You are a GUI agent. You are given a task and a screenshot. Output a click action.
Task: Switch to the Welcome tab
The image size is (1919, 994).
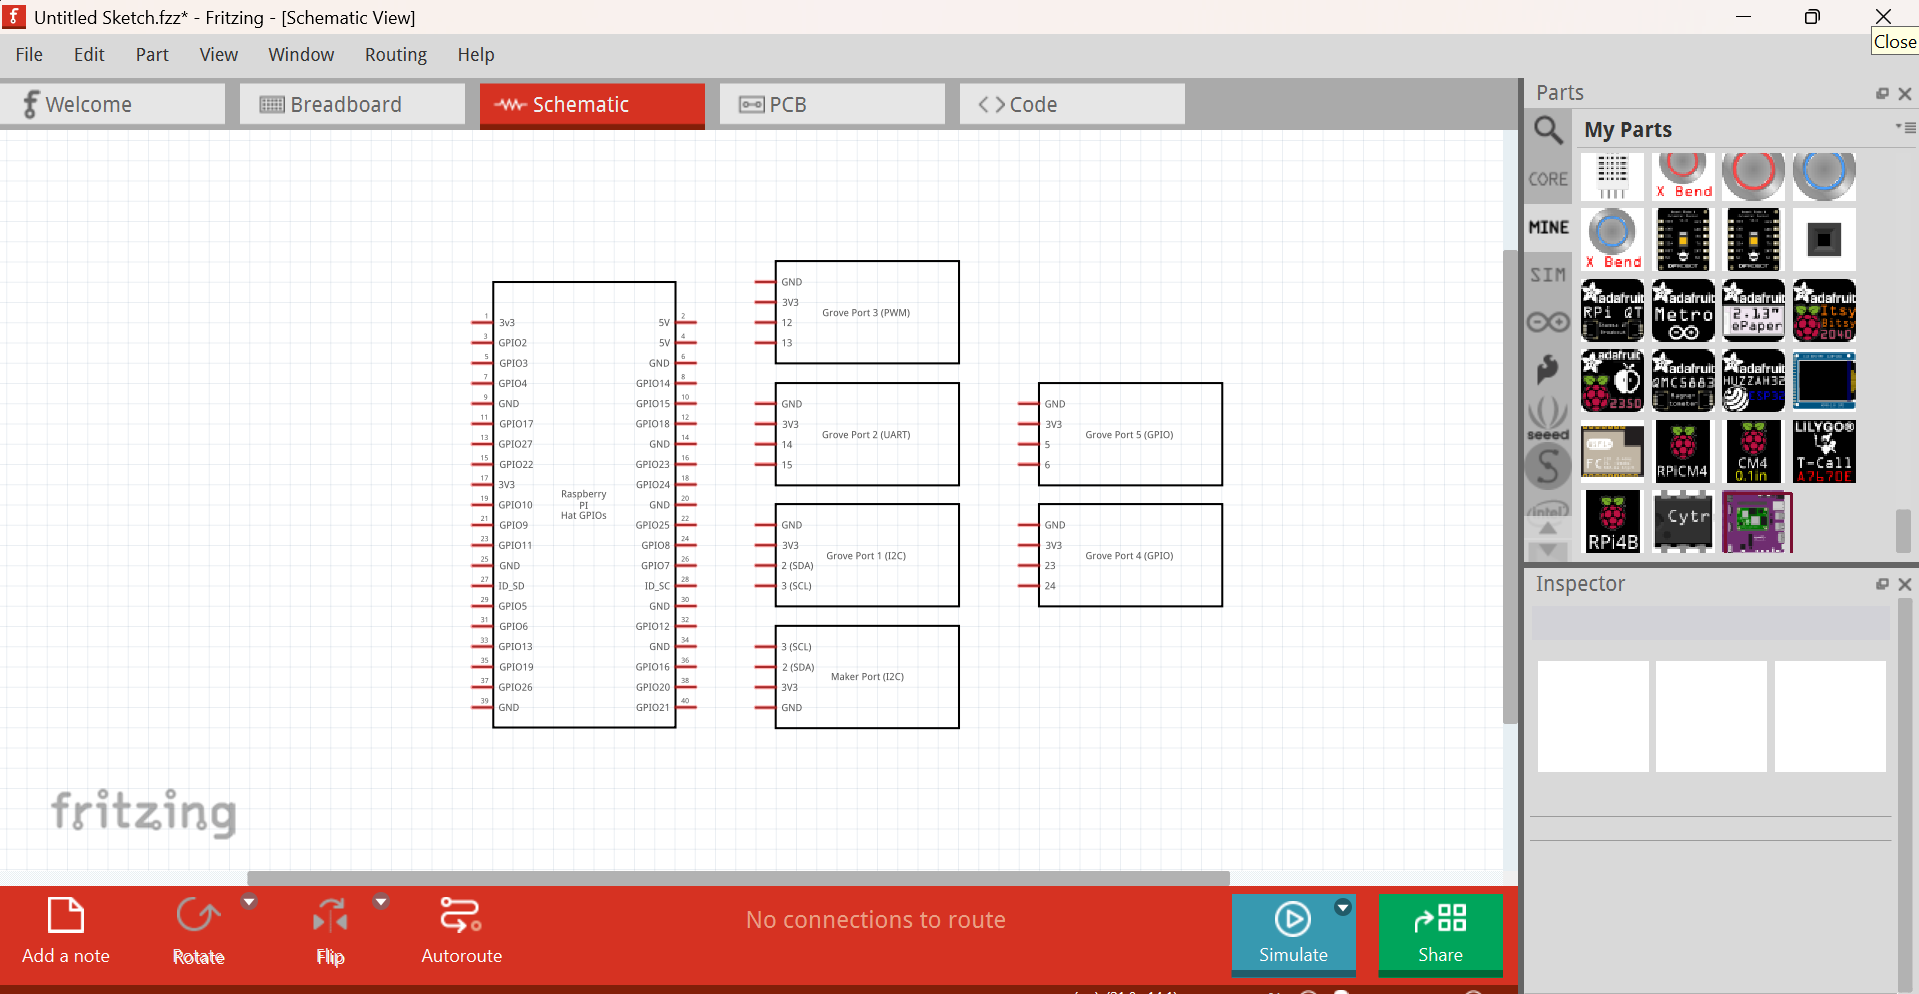[112, 105]
